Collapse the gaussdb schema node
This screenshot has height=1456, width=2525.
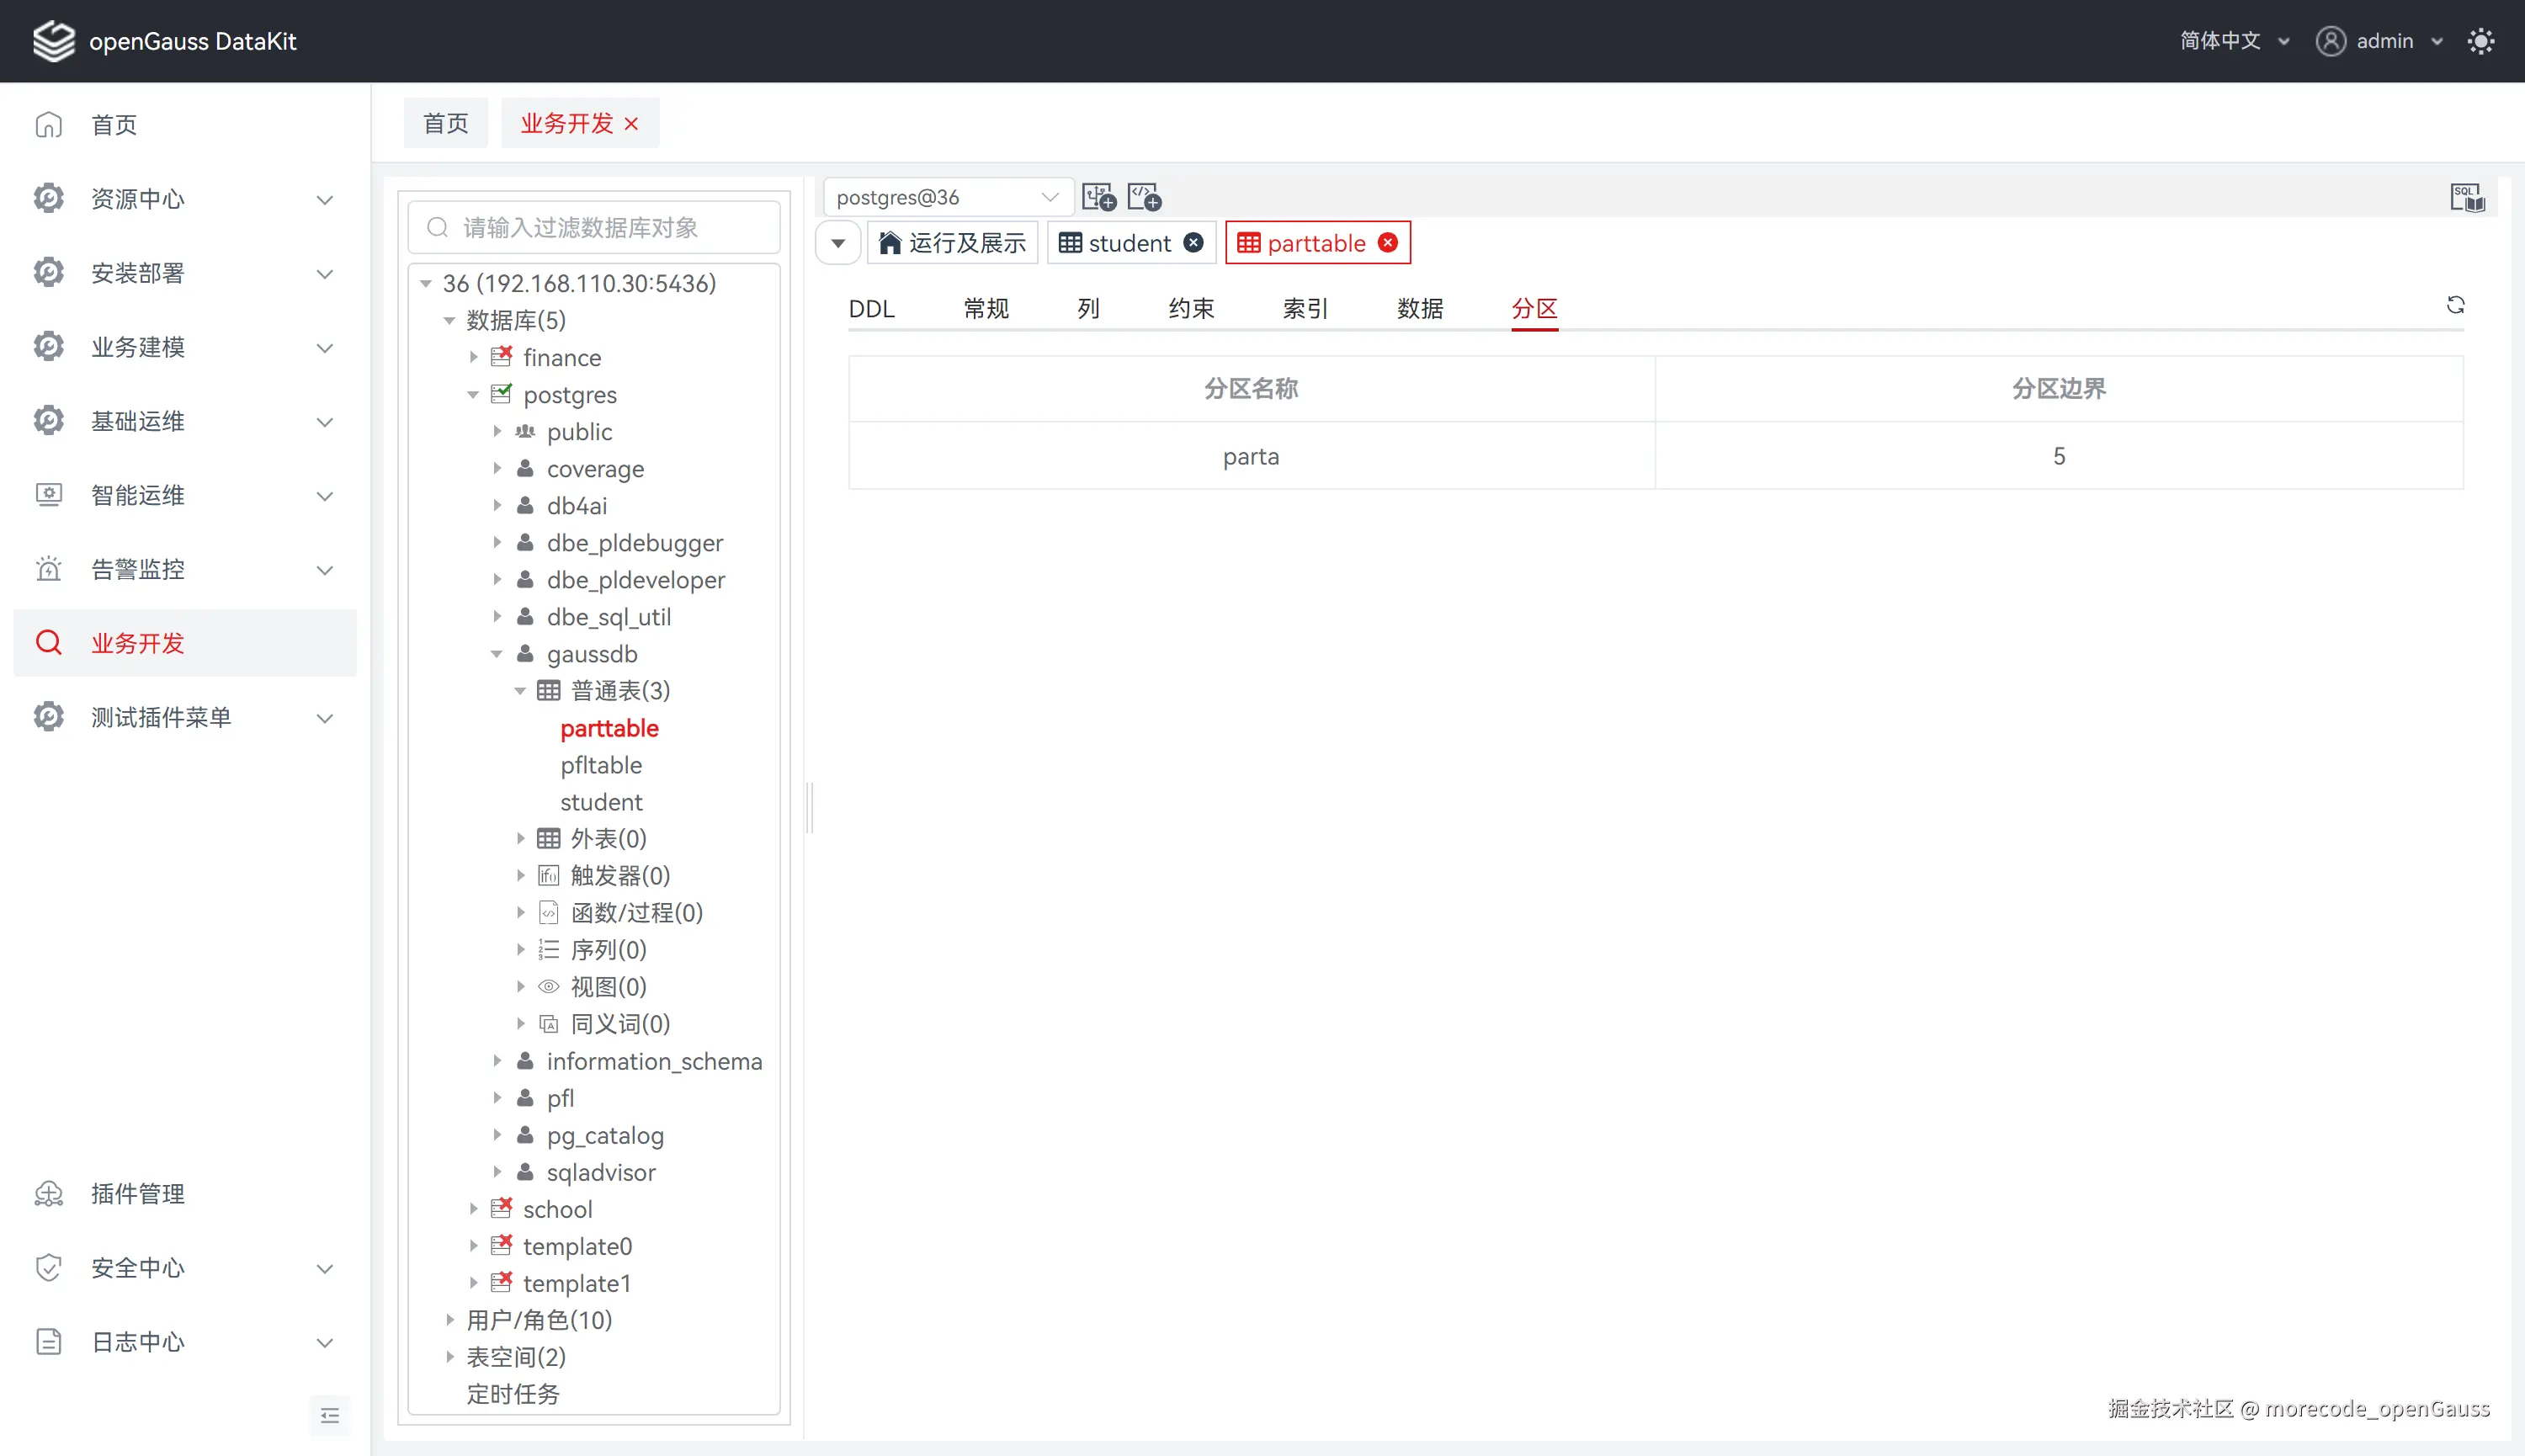click(x=497, y=654)
